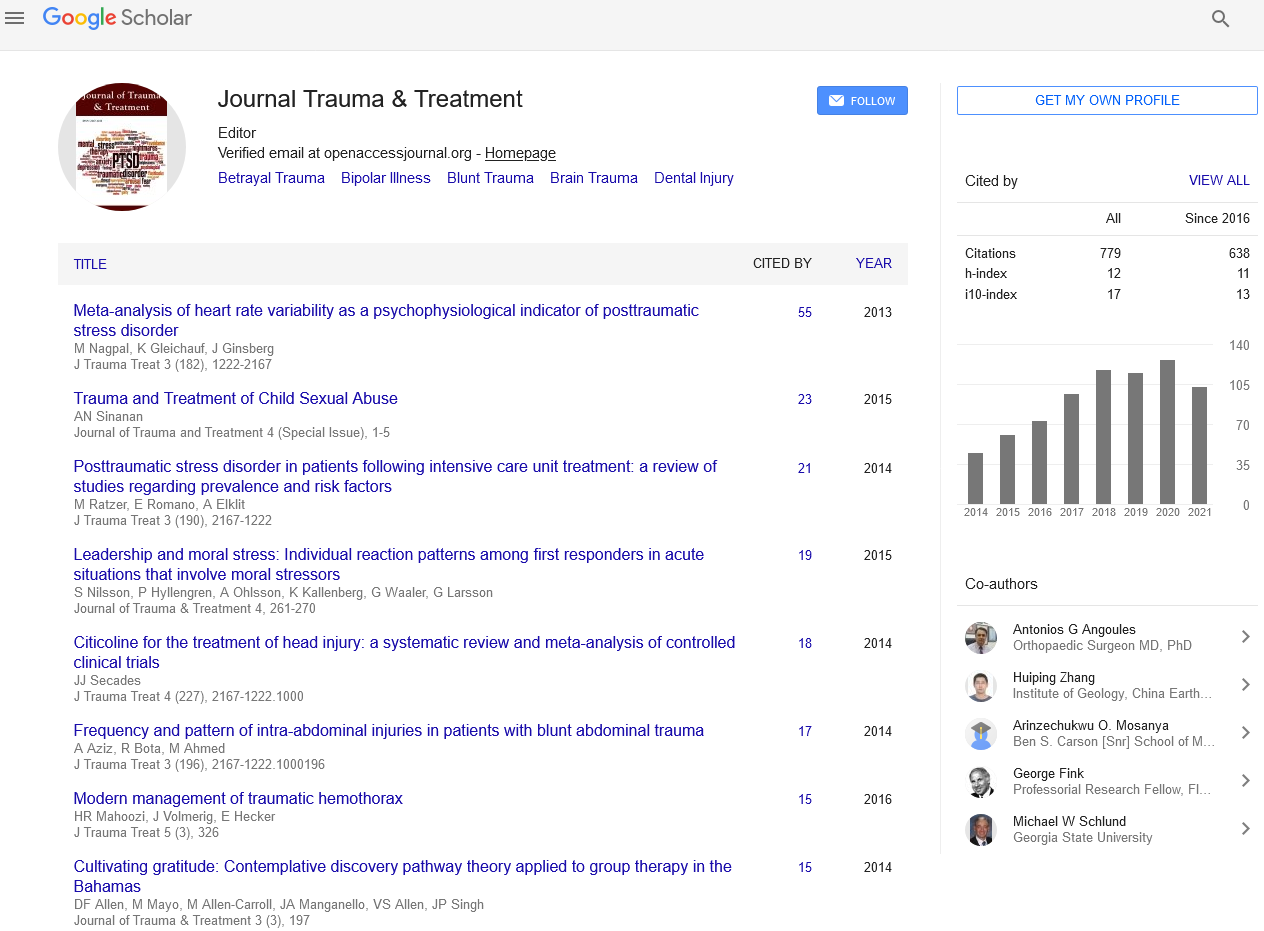This screenshot has height=931, width=1264.
Task: Expand Huiping Zhang co-author chevron
Action: 1245,685
